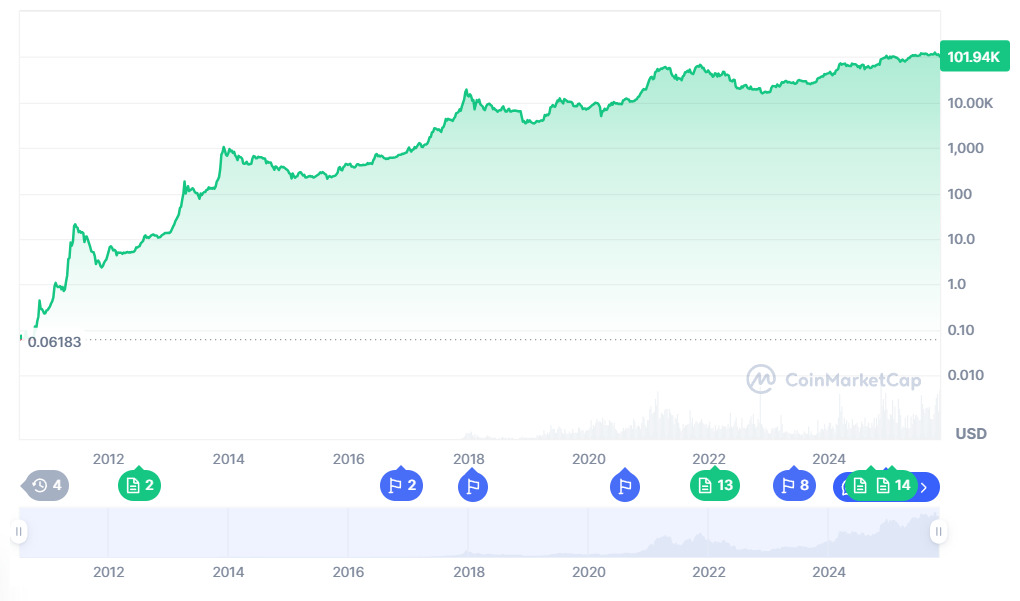
Task: Expand next events with the right chevron arrow
Action: [925, 487]
